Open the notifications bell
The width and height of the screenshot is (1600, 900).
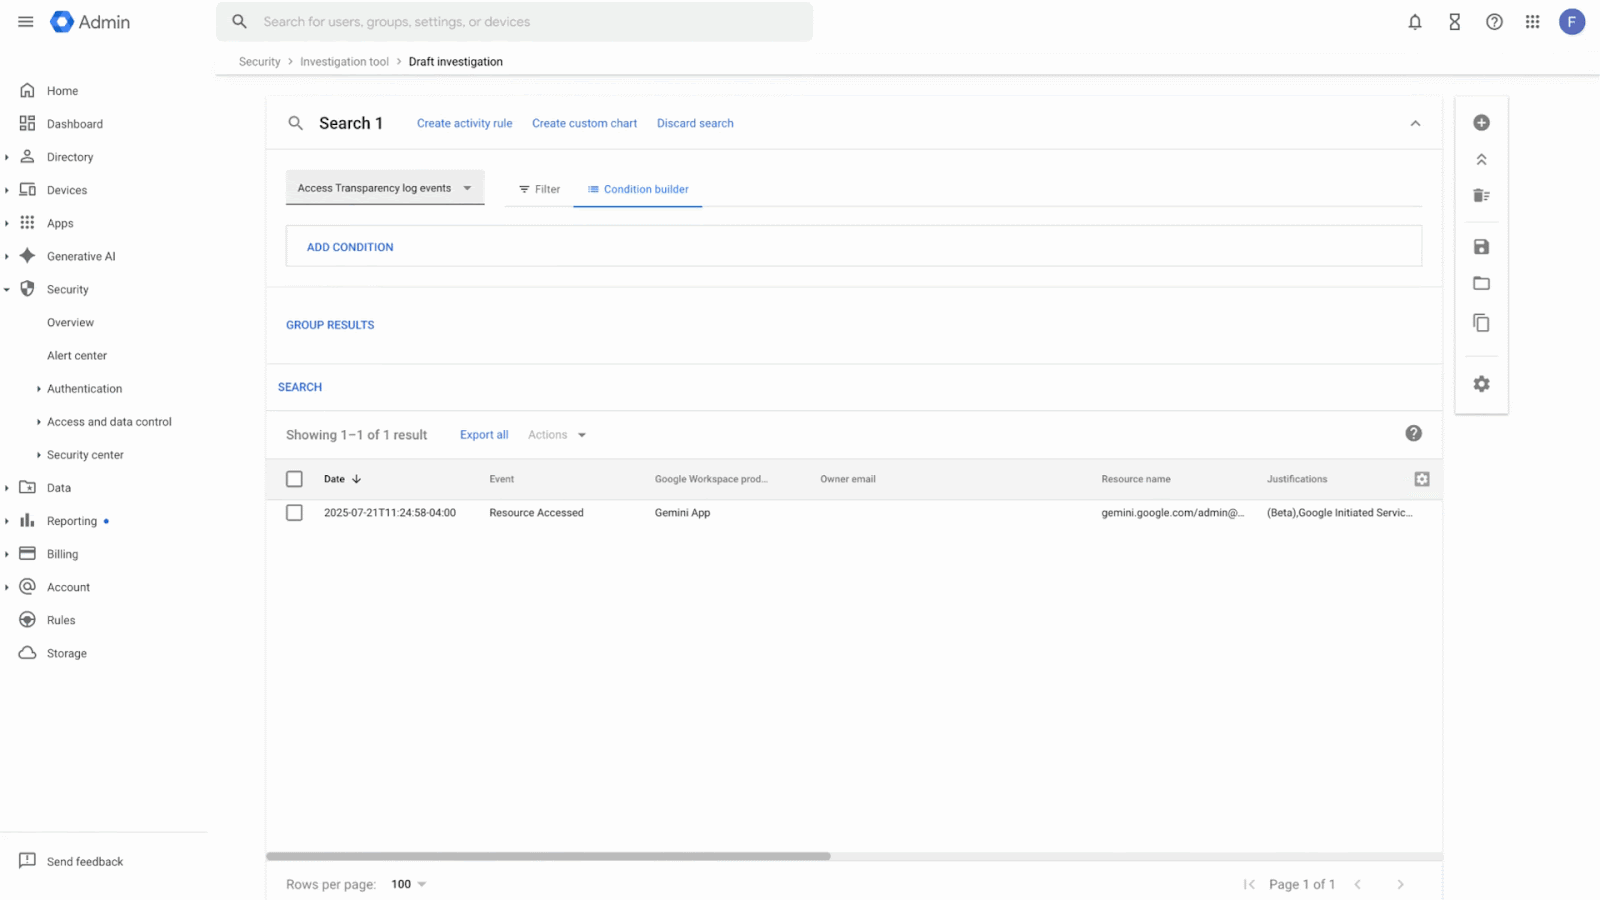[x=1414, y=22]
